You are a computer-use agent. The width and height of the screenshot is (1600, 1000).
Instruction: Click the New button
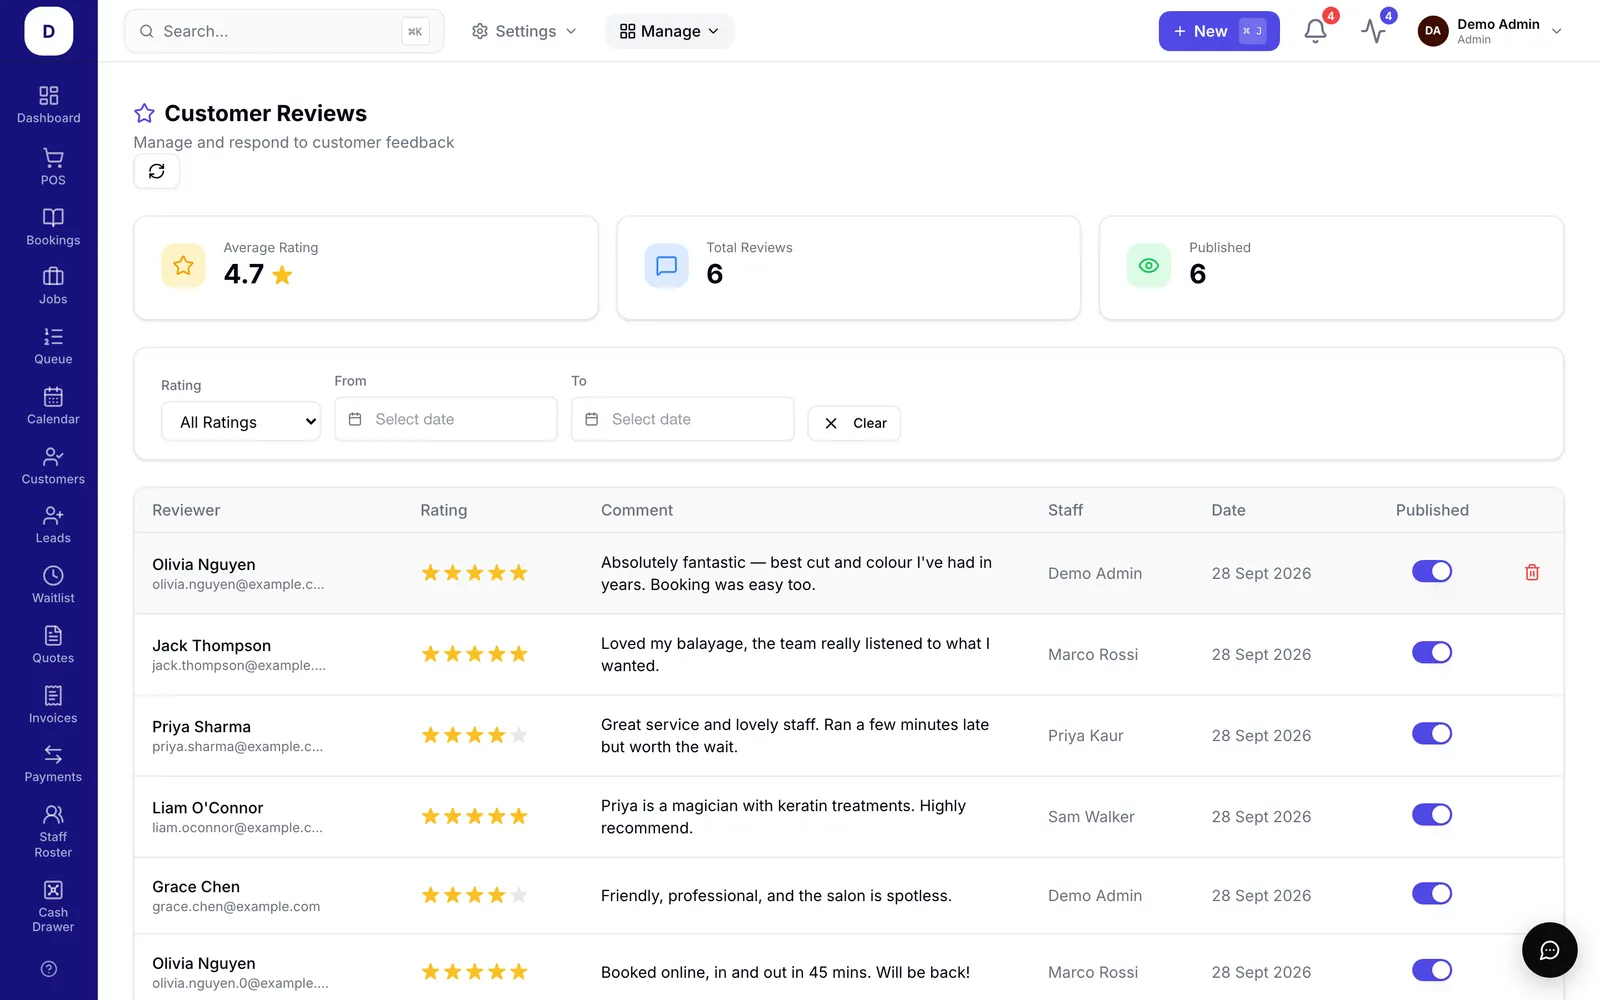pyautogui.click(x=1219, y=31)
